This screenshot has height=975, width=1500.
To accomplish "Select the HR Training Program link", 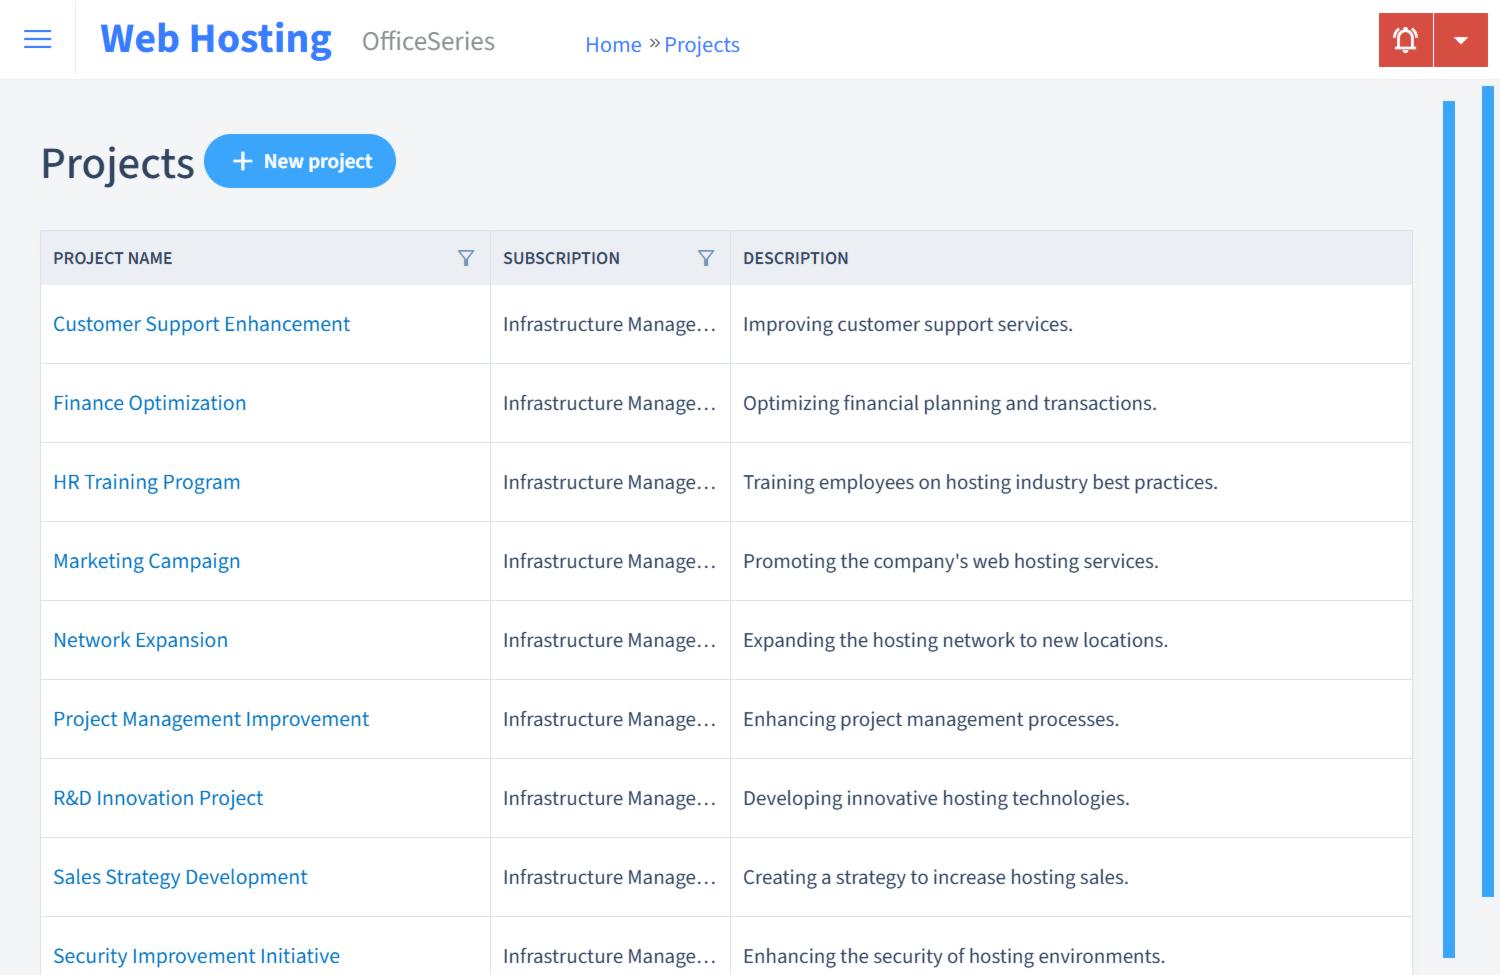I will coord(146,482).
